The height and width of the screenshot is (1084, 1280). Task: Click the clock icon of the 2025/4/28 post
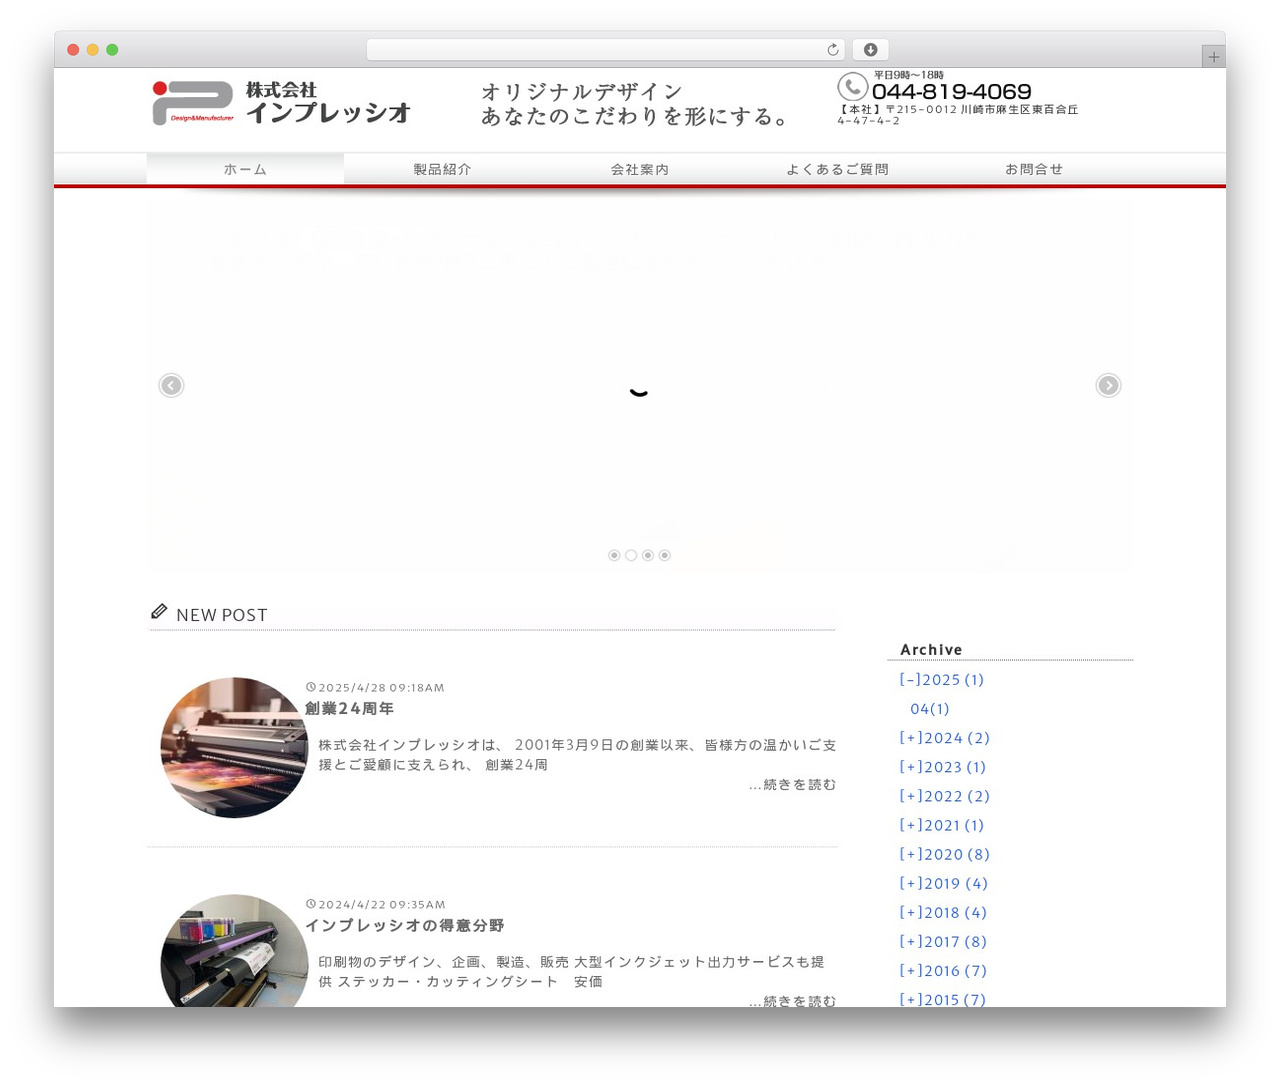(x=311, y=687)
